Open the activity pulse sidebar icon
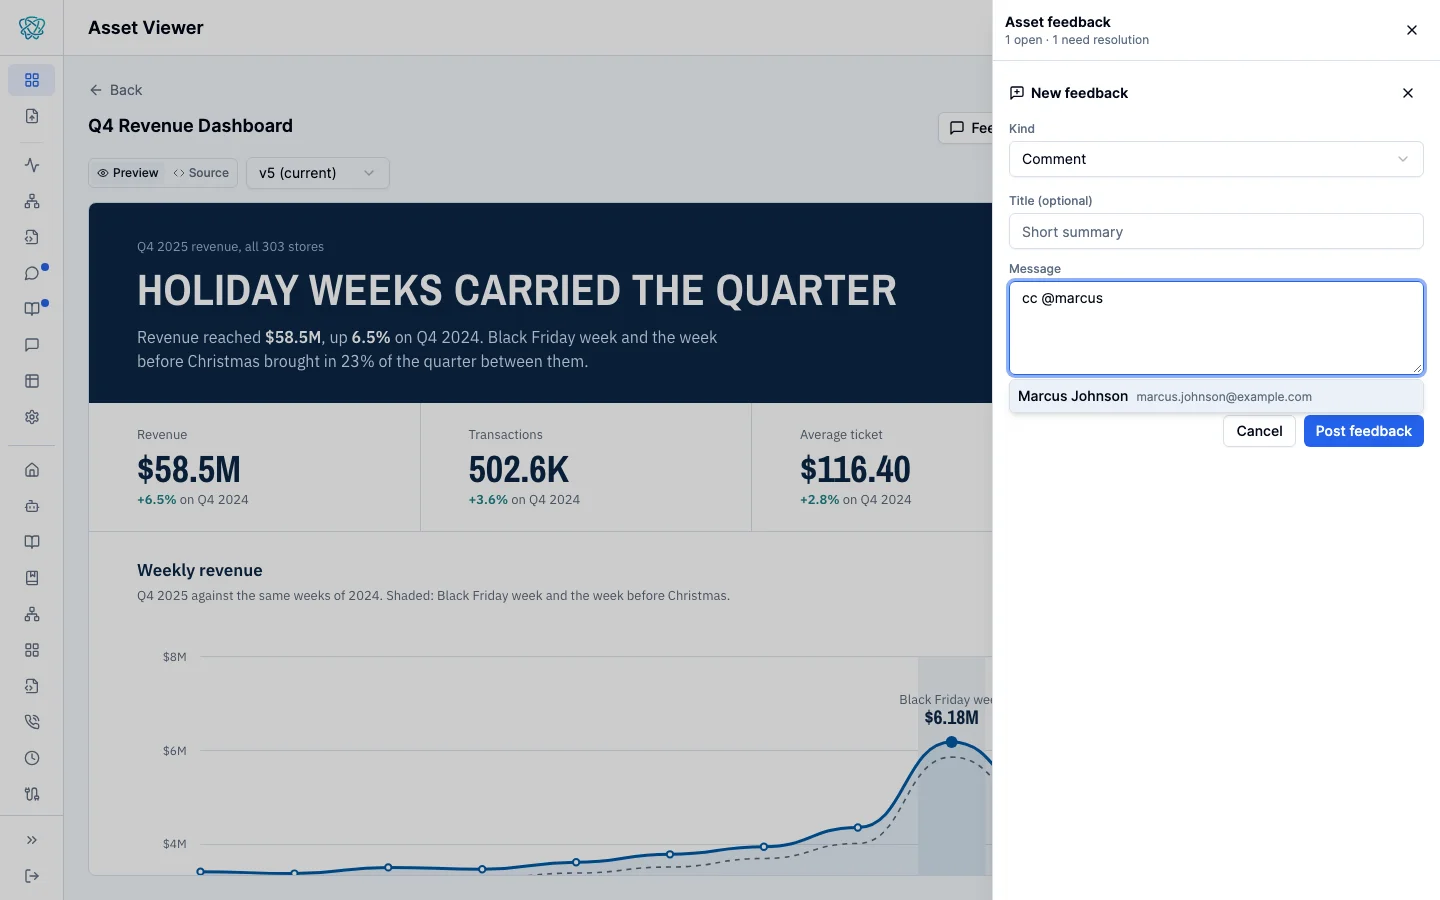 (x=32, y=165)
